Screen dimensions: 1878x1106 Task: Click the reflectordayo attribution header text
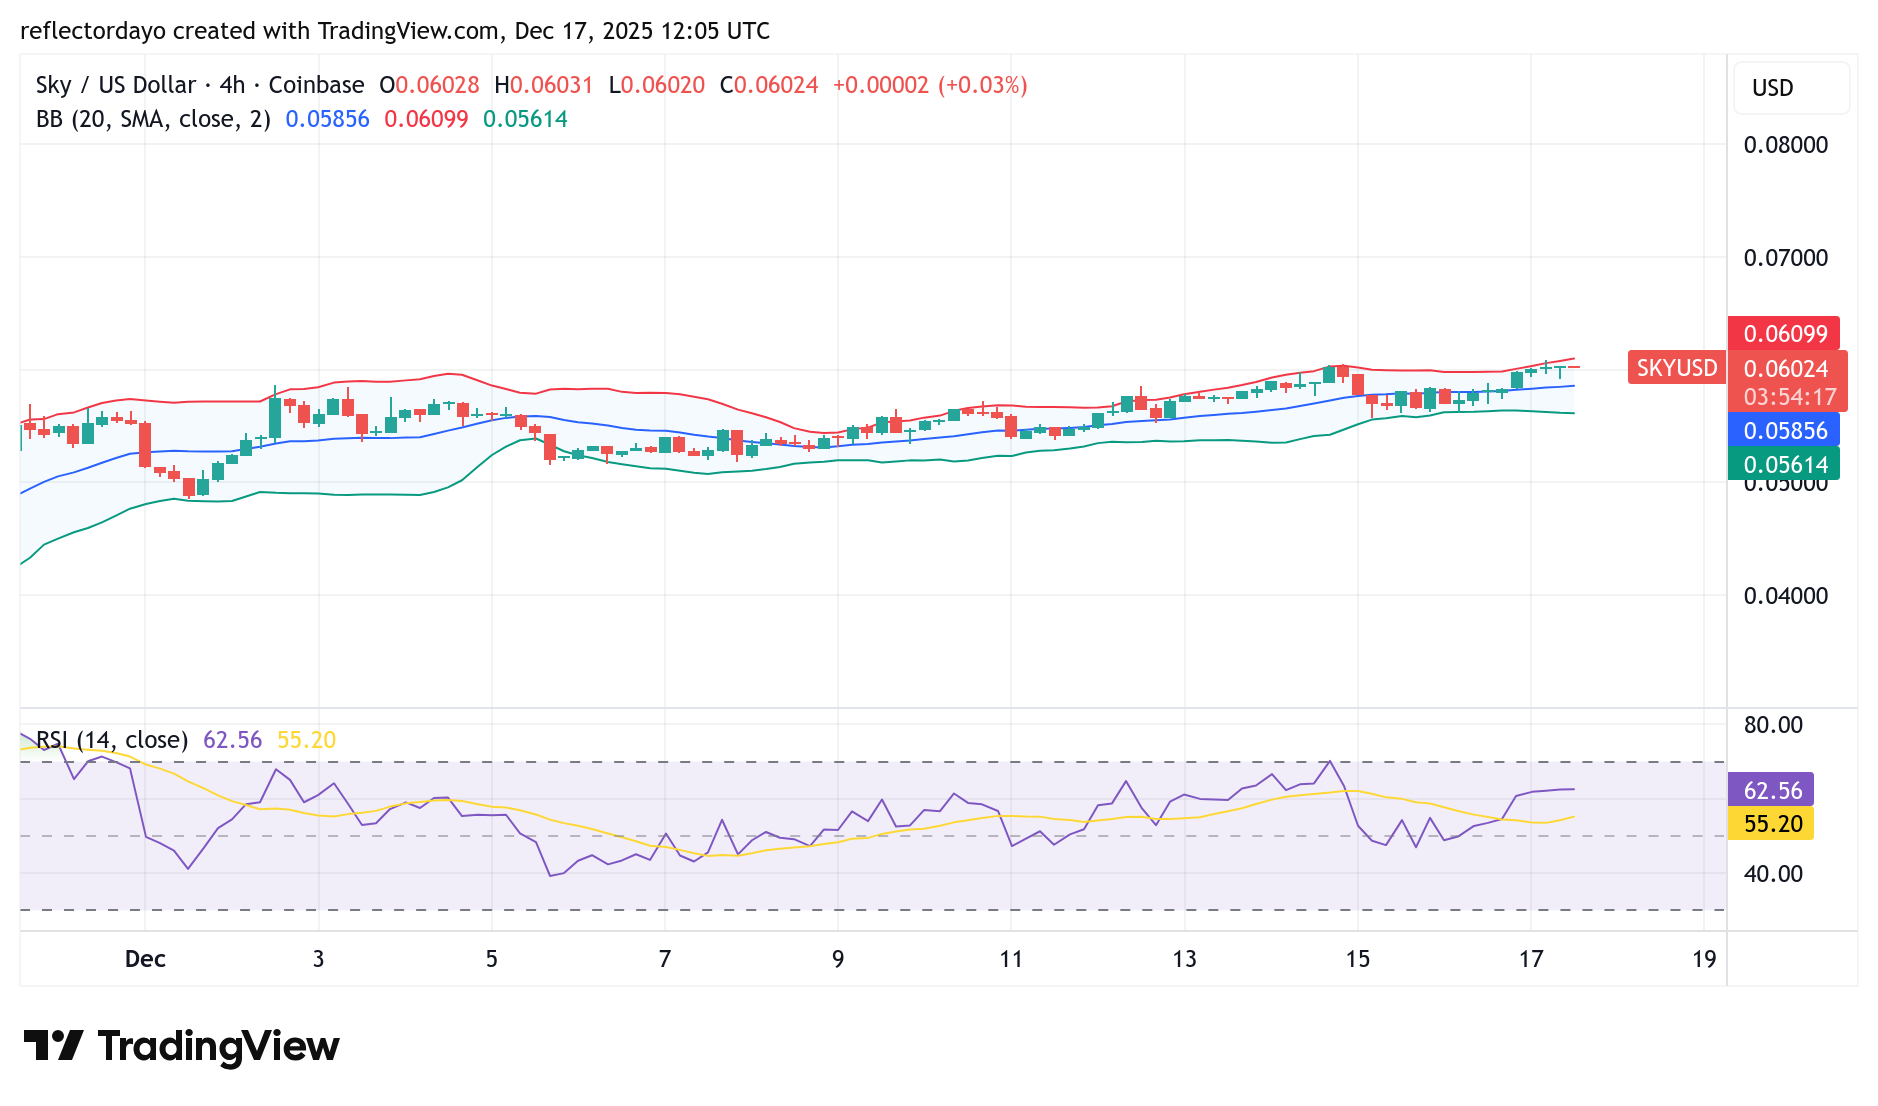coord(395,31)
